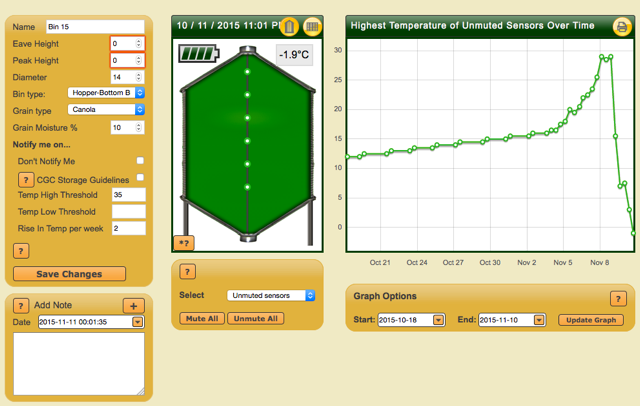This screenshot has height=406, width=640.
Task: Click the *? button under bin diagram
Action: click(184, 243)
